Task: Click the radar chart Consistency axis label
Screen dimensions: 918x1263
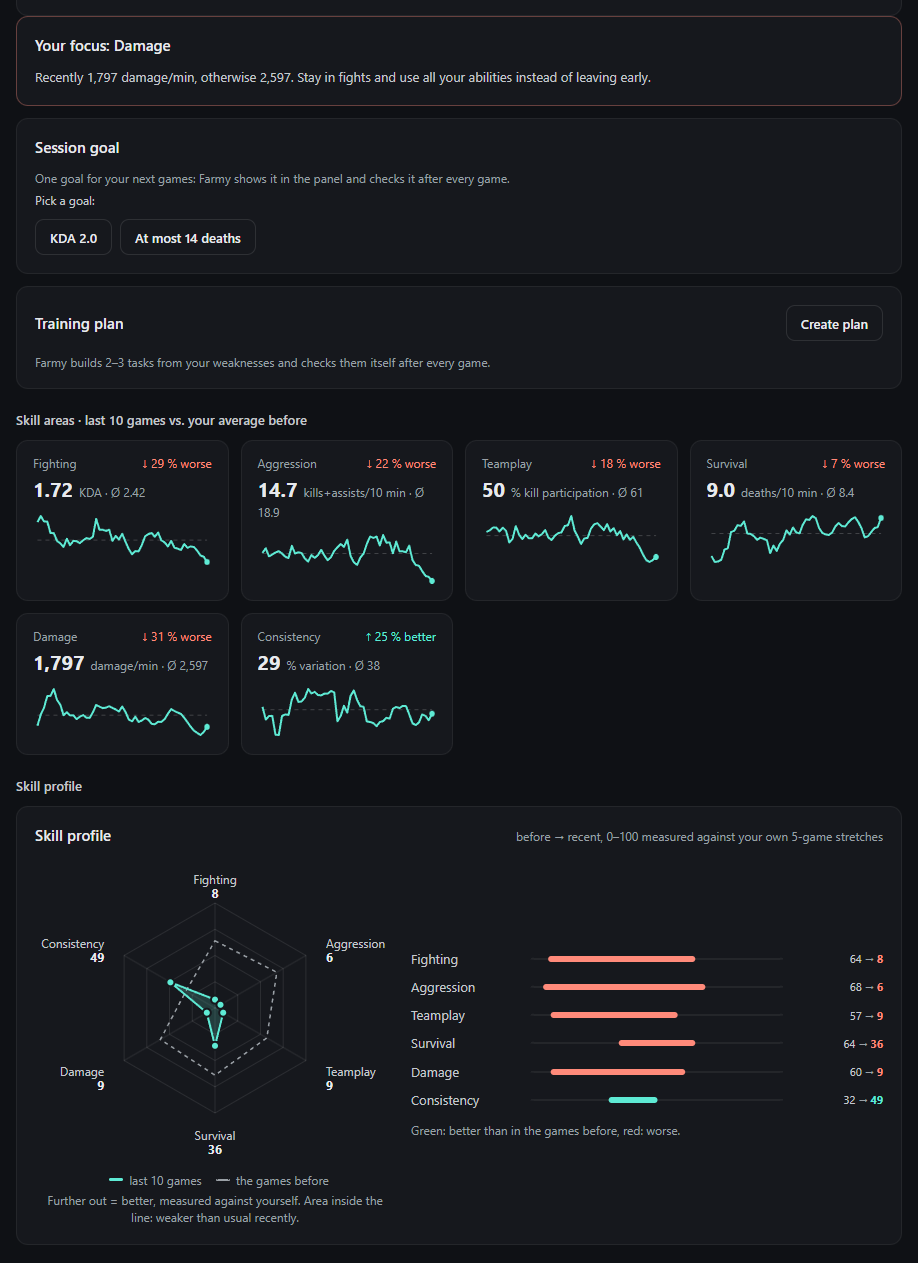Action: point(73,944)
